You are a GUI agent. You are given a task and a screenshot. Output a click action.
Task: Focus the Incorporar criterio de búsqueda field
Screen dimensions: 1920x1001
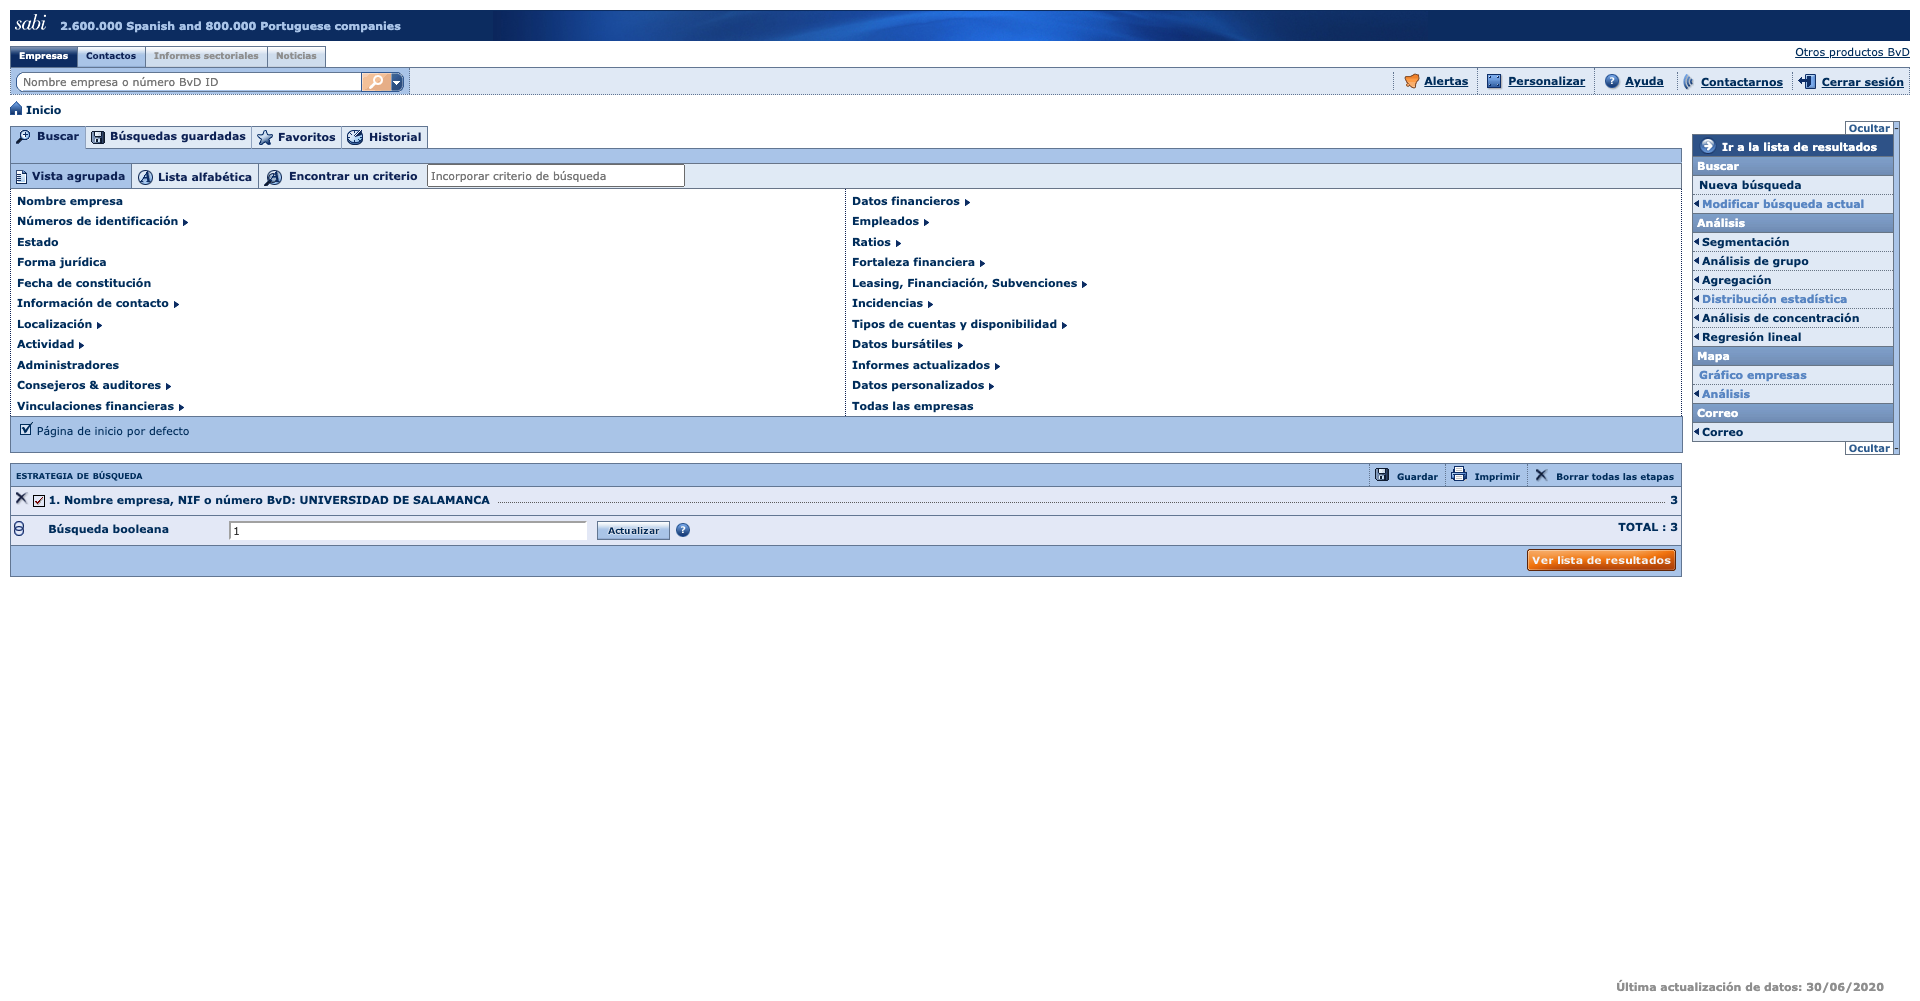(556, 176)
